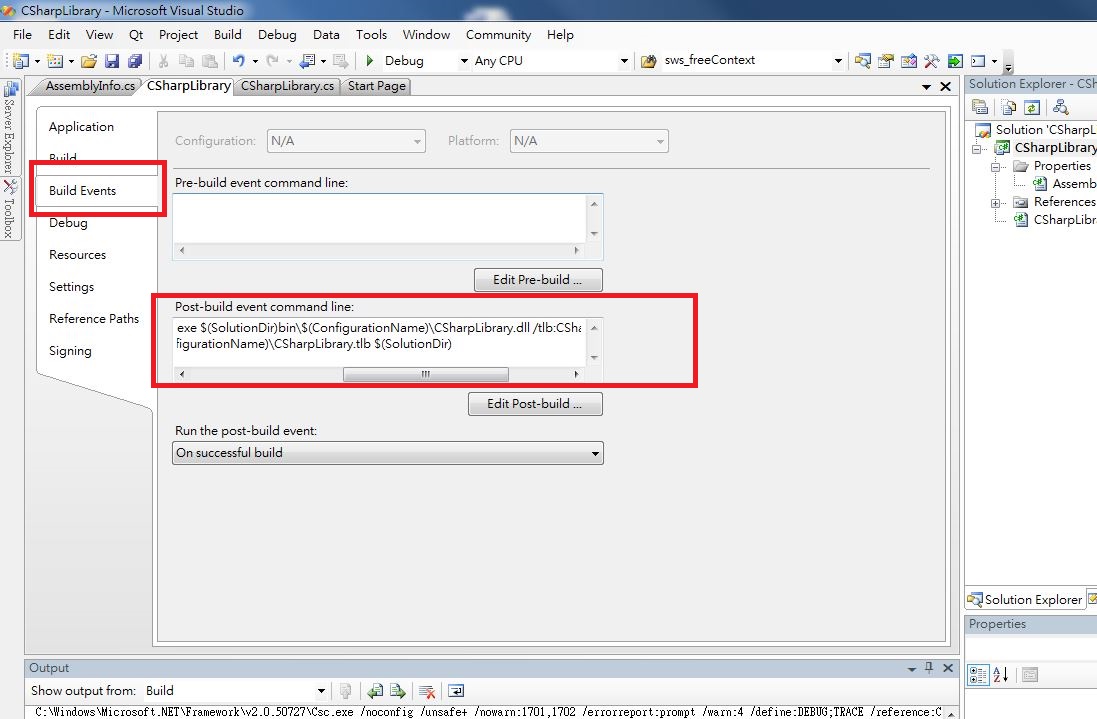
Task: Click Refresh icon in Solution Explorer
Action: coord(1032,107)
